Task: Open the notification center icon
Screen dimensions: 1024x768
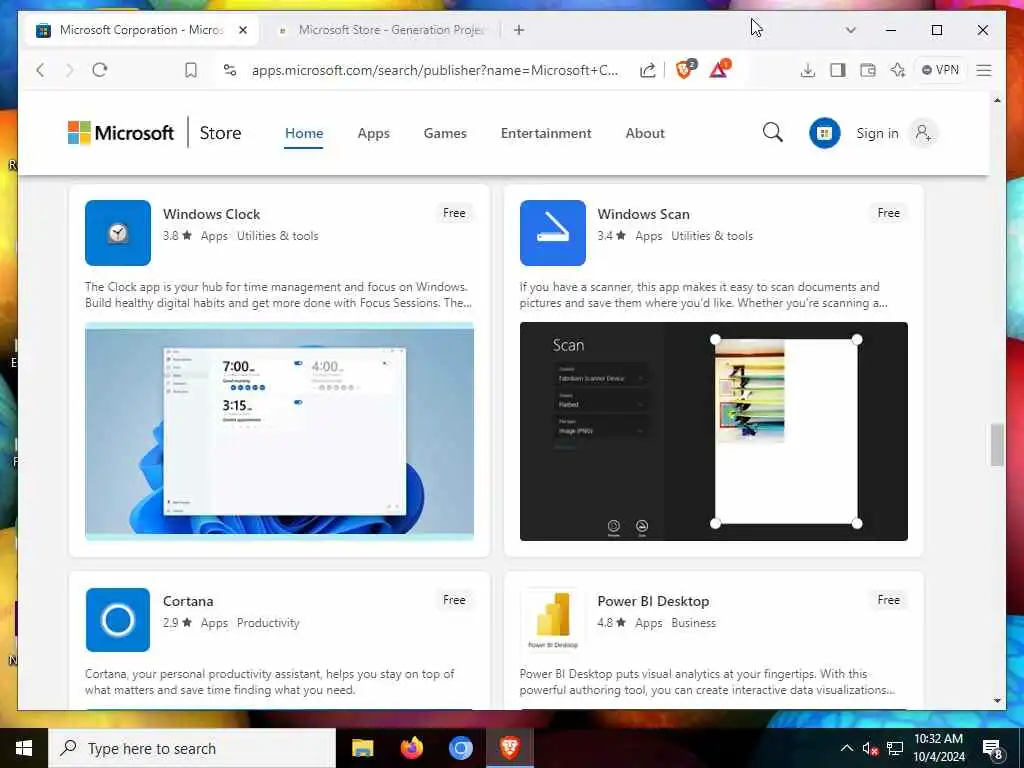Action: click(993, 749)
